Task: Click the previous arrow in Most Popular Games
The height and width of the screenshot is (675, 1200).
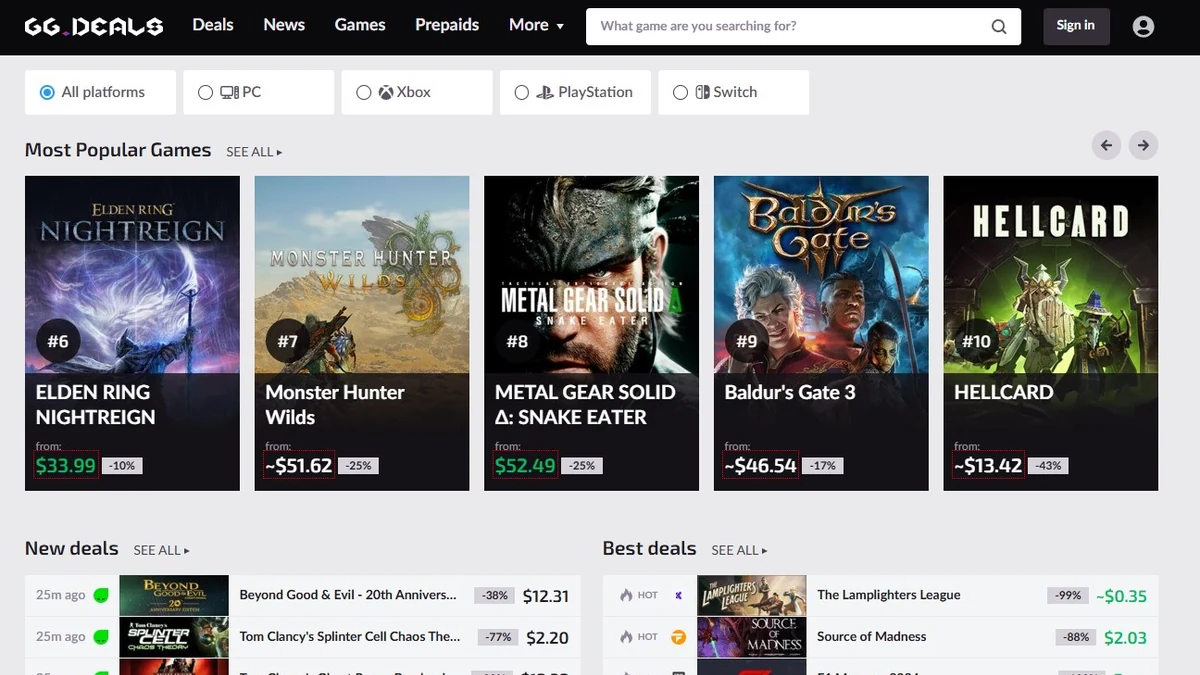Action: [1106, 145]
